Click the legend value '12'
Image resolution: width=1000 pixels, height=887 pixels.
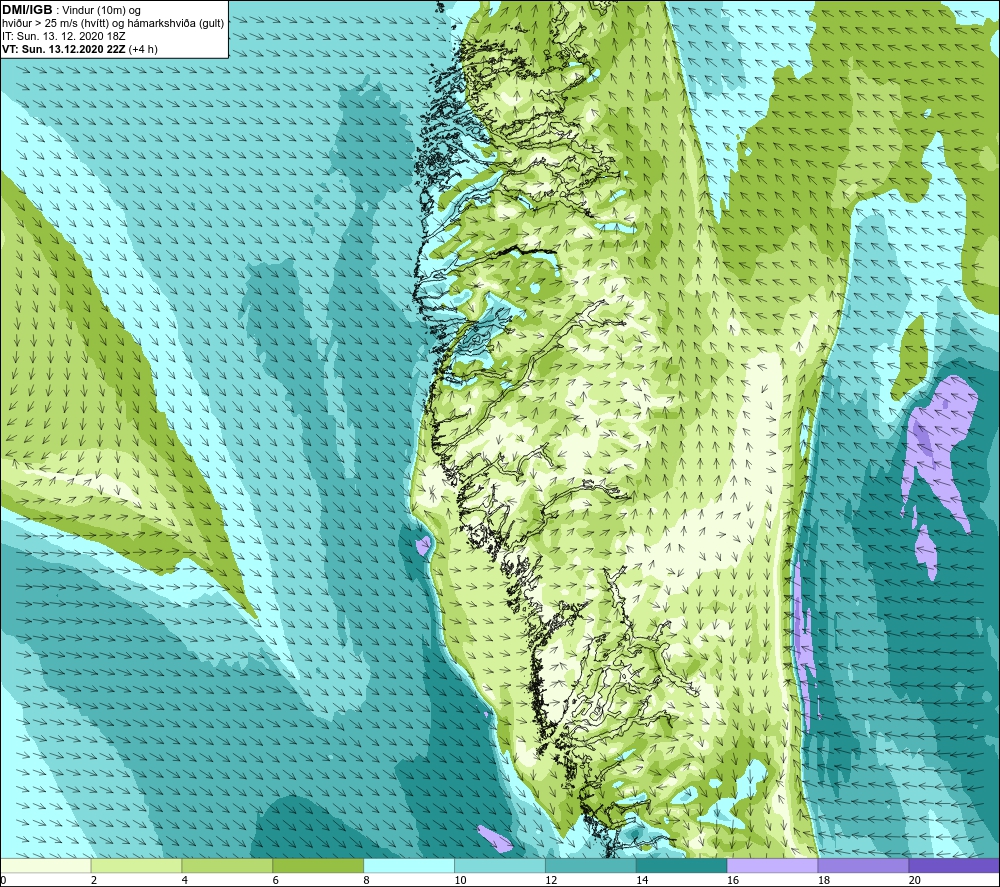[x=551, y=880]
